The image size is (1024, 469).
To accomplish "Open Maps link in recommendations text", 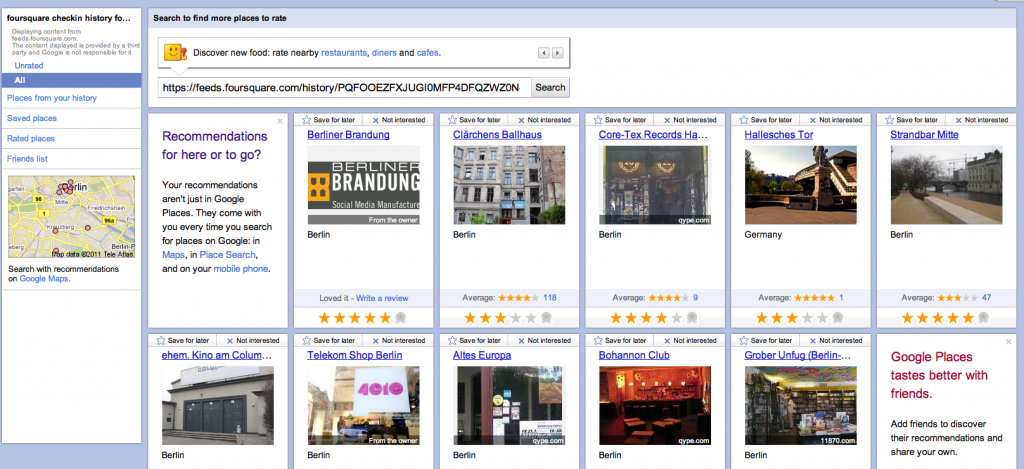I will [173, 254].
